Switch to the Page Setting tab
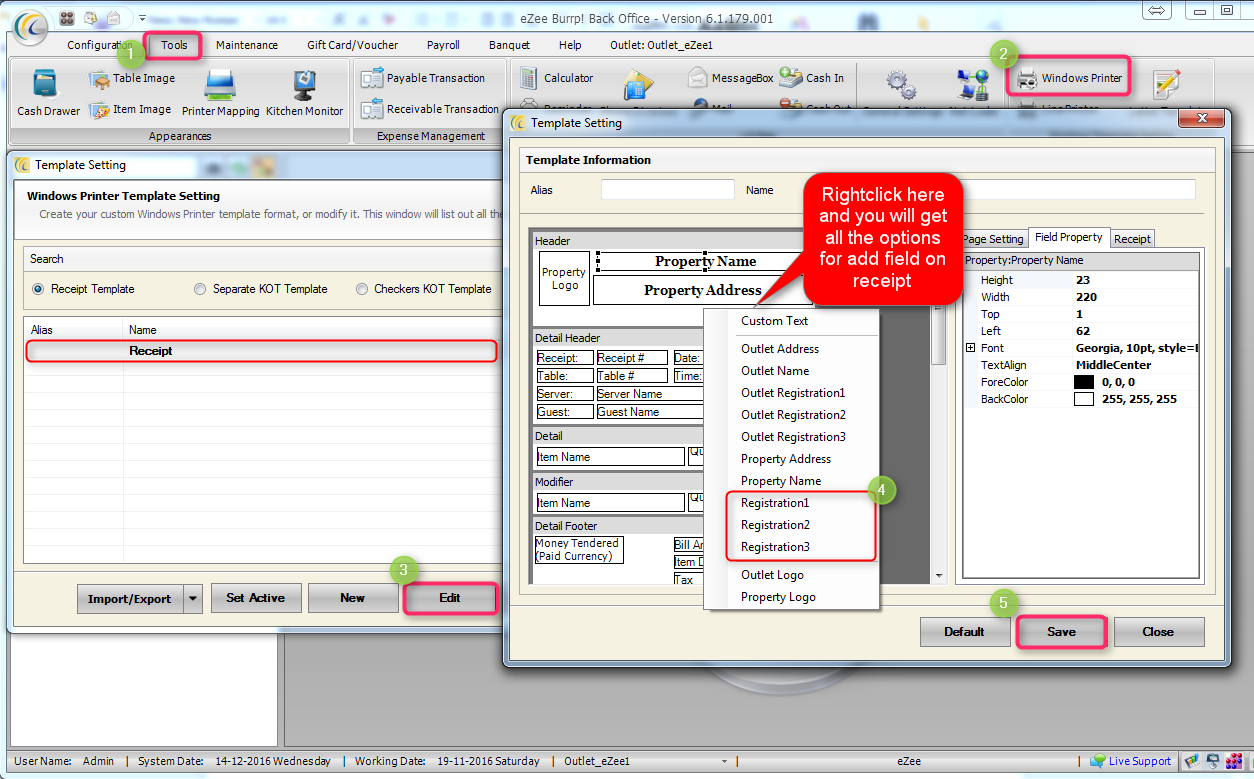The image size is (1254, 779). (993, 239)
